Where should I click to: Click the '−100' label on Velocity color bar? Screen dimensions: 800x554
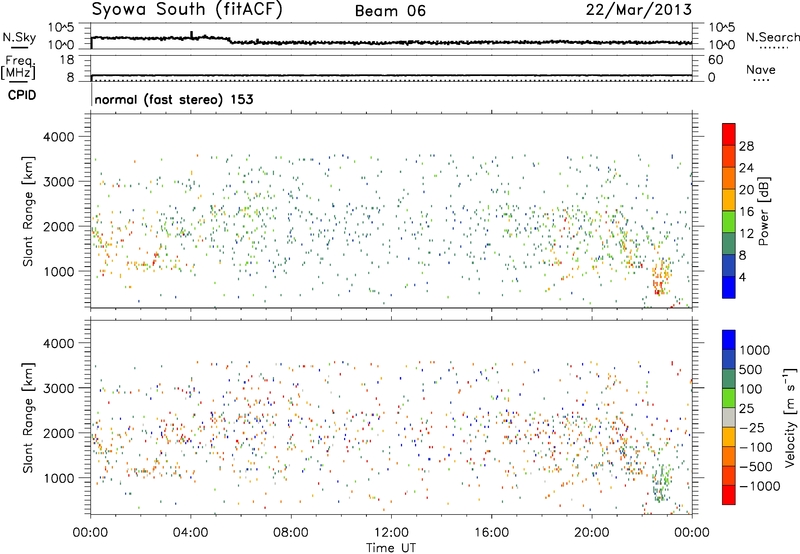[x=756, y=447]
